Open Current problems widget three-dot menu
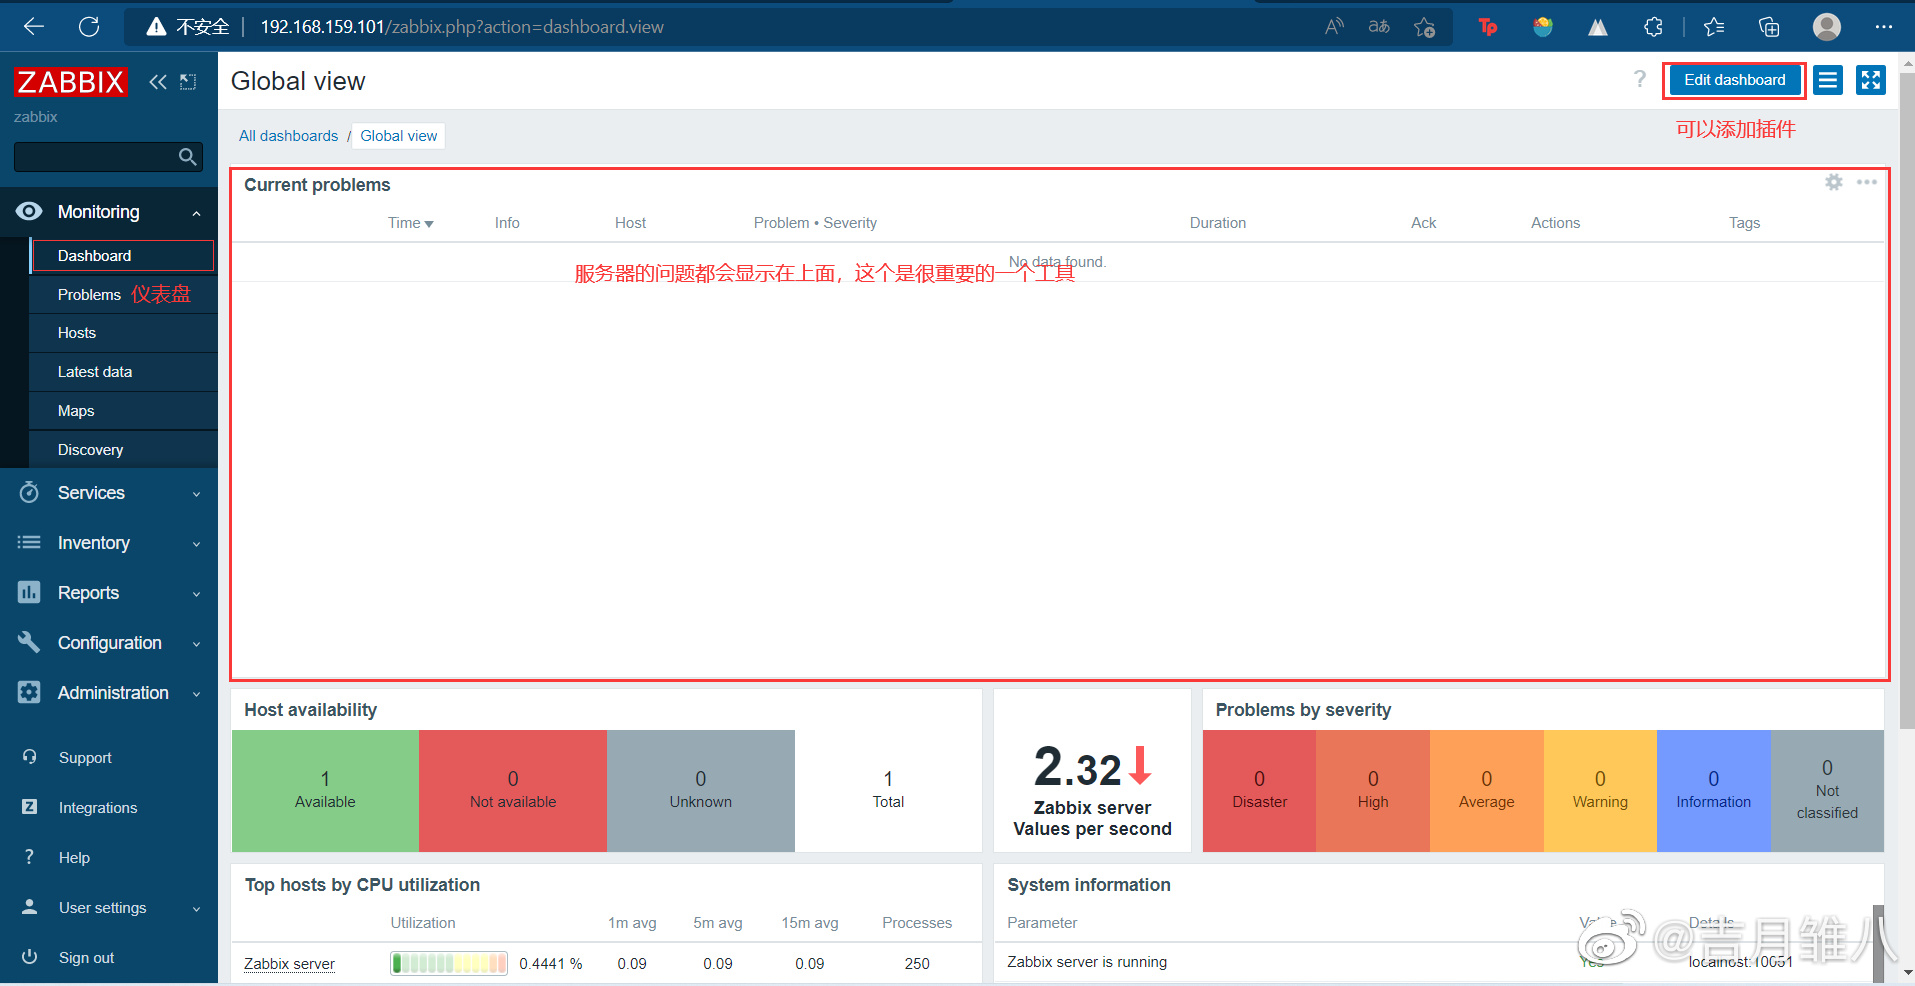 coord(1867,182)
